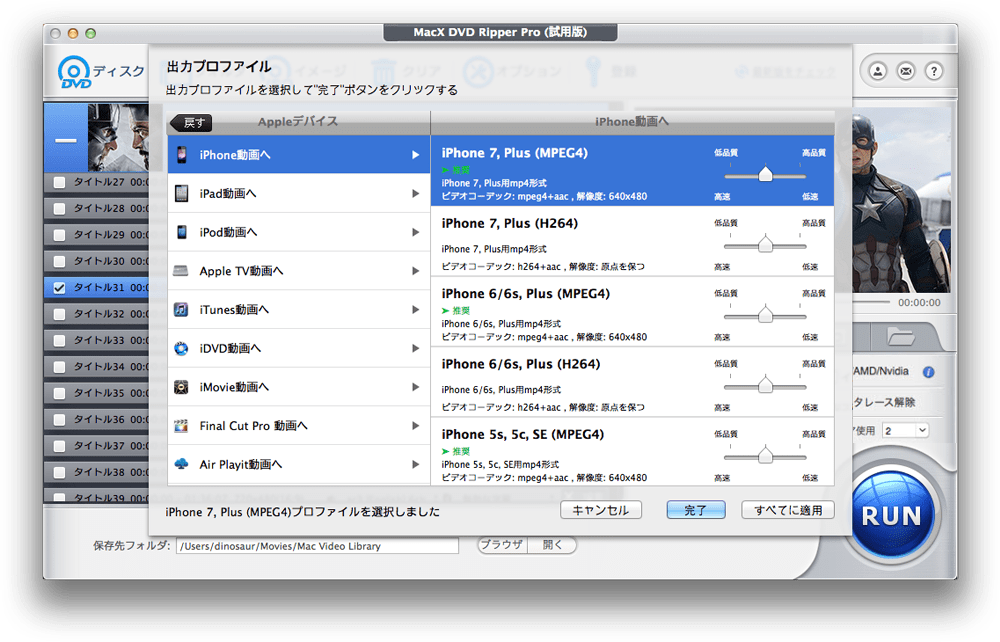
Task: Click the iDVD disc icon
Action: click(x=181, y=348)
